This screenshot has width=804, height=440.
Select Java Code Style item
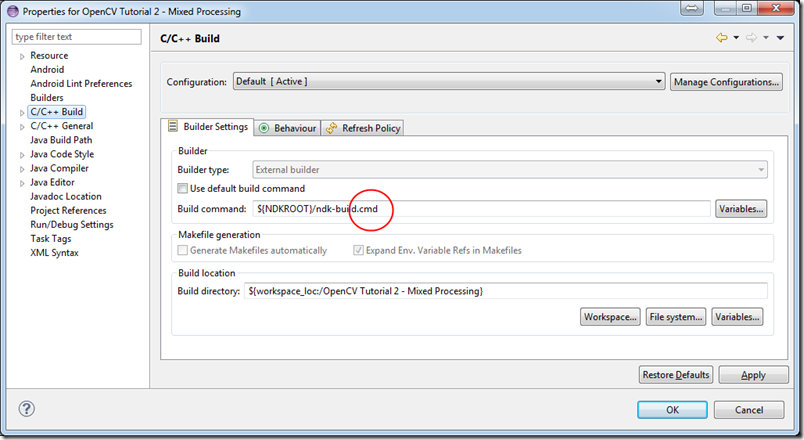pos(62,154)
